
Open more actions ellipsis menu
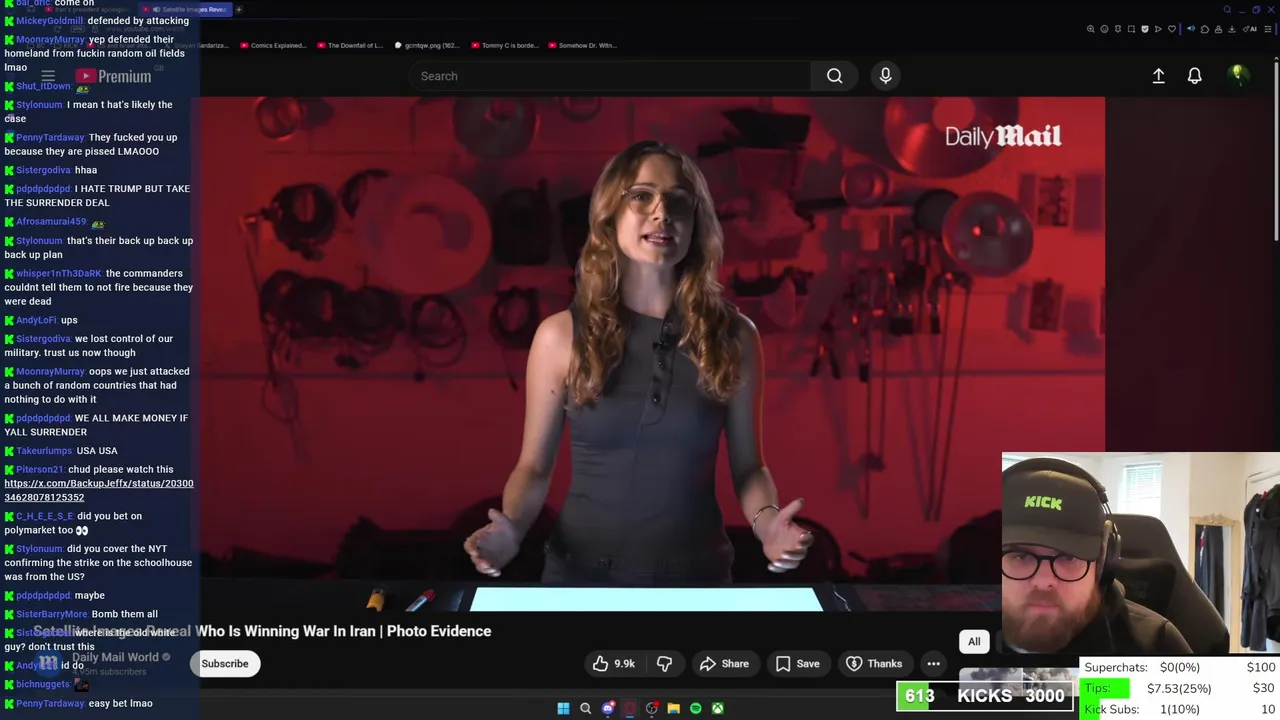click(x=933, y=663)
